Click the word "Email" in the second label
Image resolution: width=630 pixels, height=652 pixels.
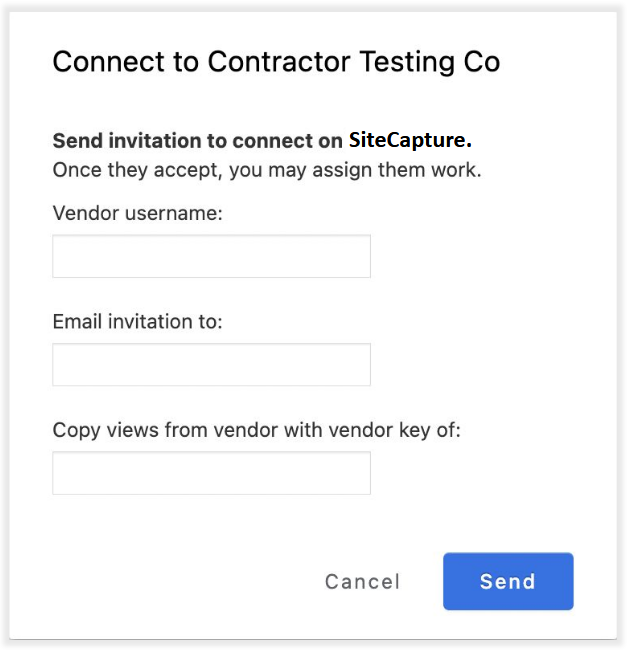(x=76, y=322)
